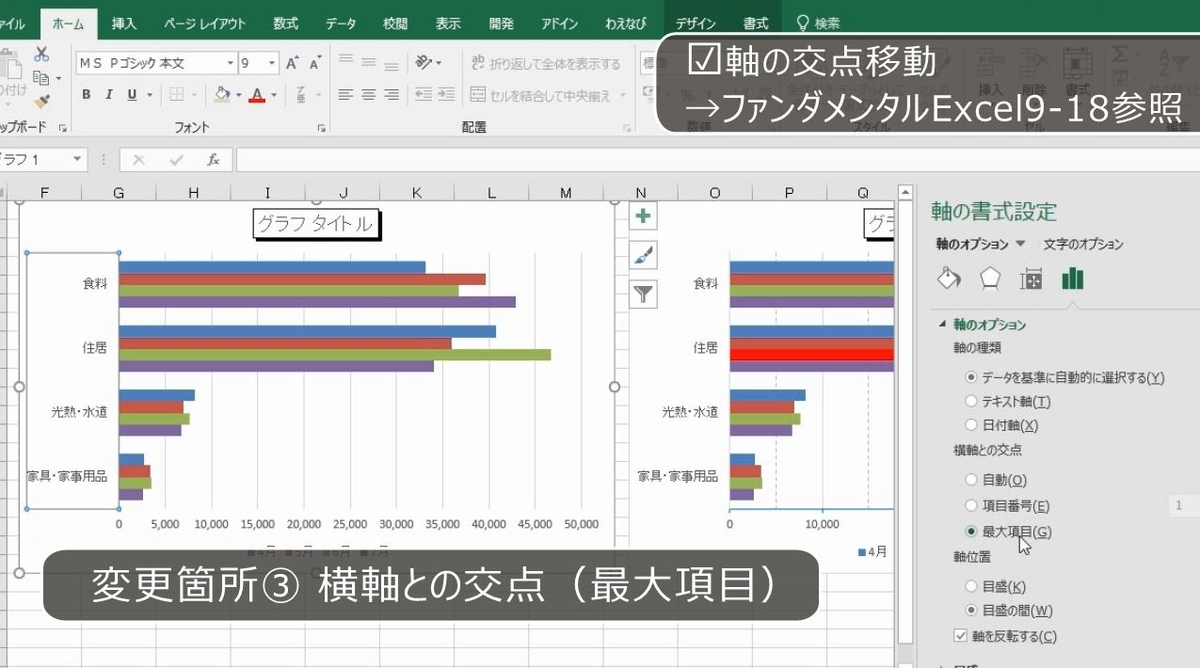This screenshot has width=1200, height=668.
Task: Open Chart Filters funnel button
Action: click(643, 293)
